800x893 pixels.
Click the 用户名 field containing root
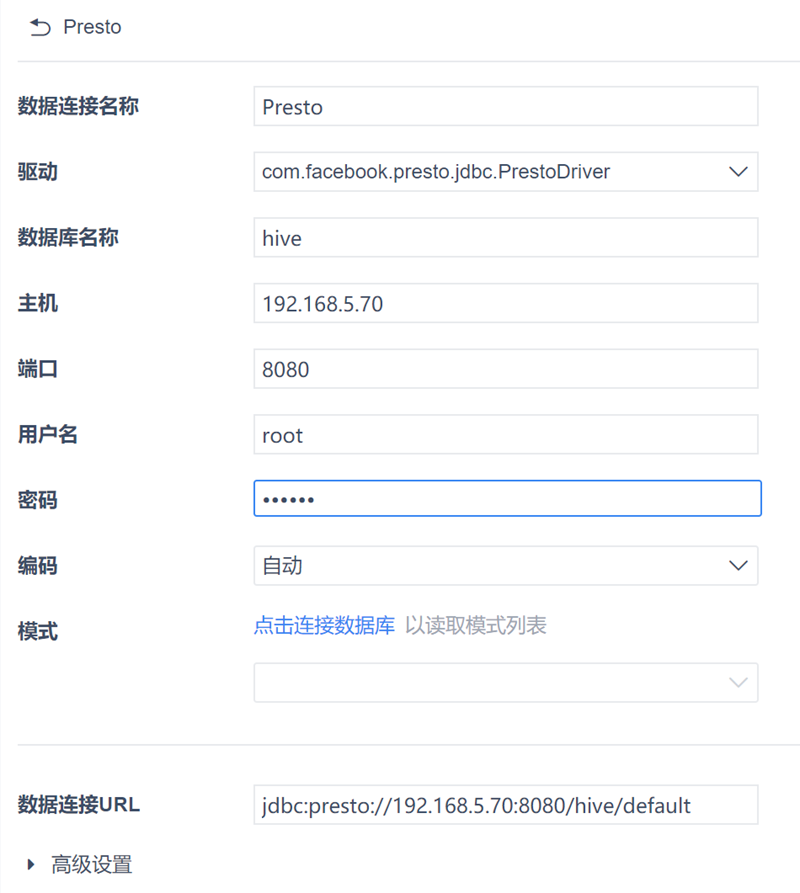(x=505, y=435)
